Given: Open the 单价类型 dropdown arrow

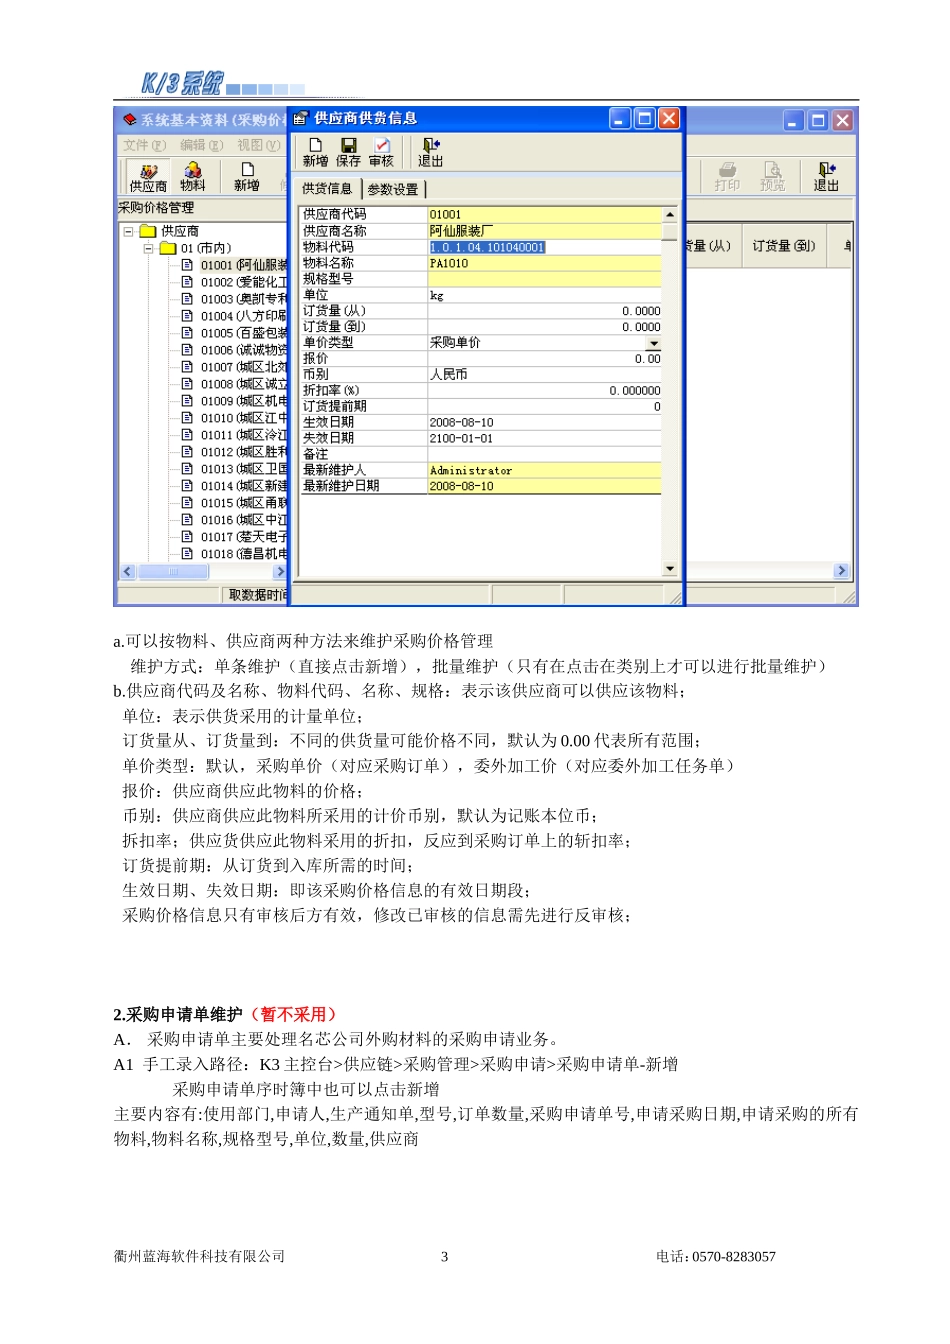Looking at the screenshot, I should (x=654, y=343).
